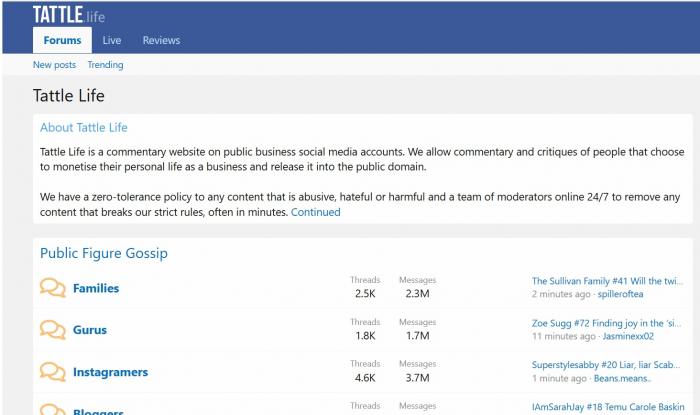The image size is (700, 415).
Task: Open Superstylesabby #20 thread
Action: click(606, 365)
